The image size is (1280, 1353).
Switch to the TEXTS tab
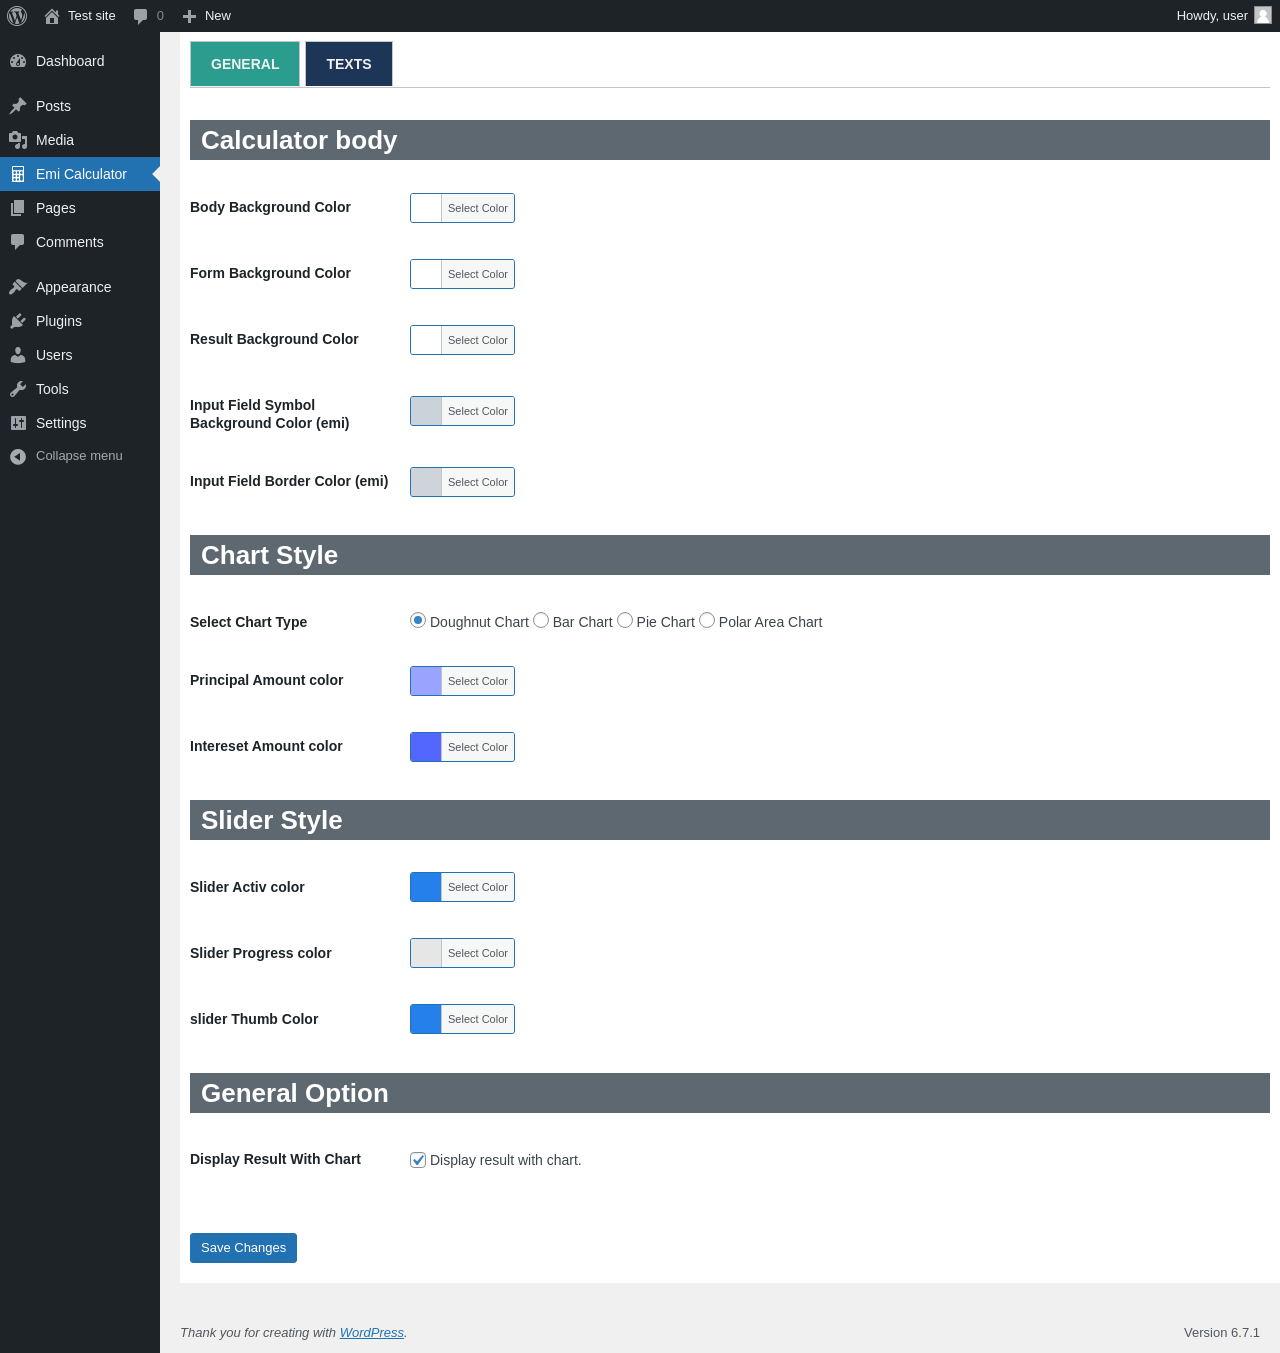pyautogui.click(x=349, y=64)
